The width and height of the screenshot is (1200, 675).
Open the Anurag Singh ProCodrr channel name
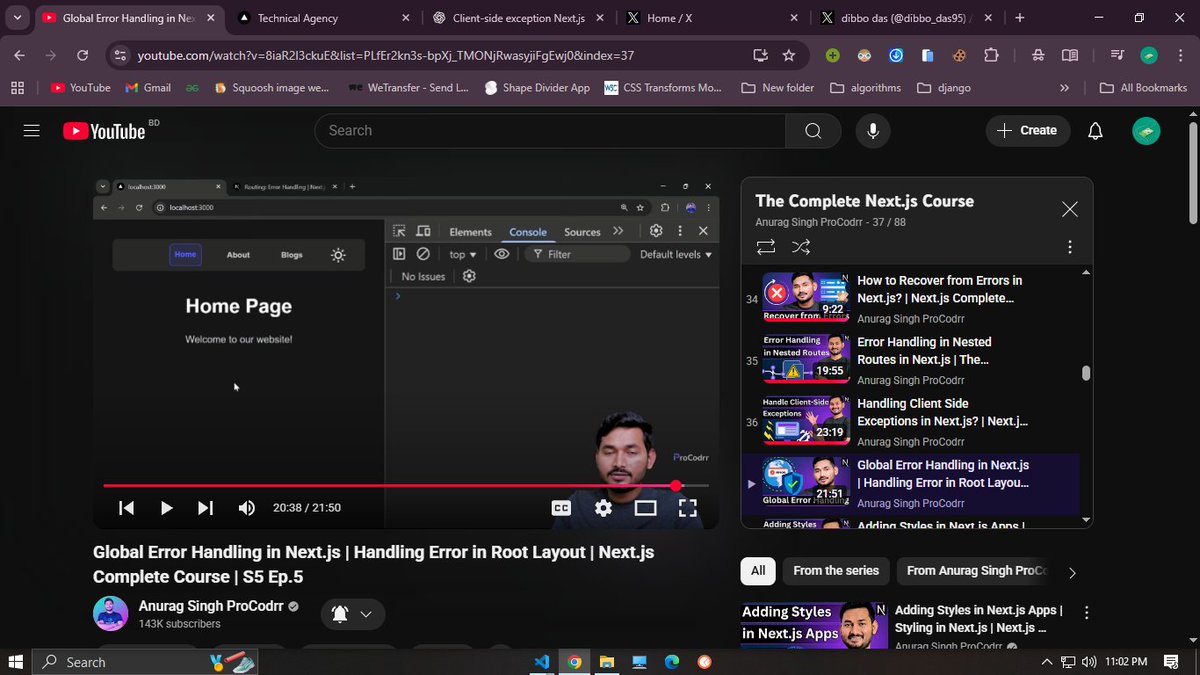click(x=211, y=606)
